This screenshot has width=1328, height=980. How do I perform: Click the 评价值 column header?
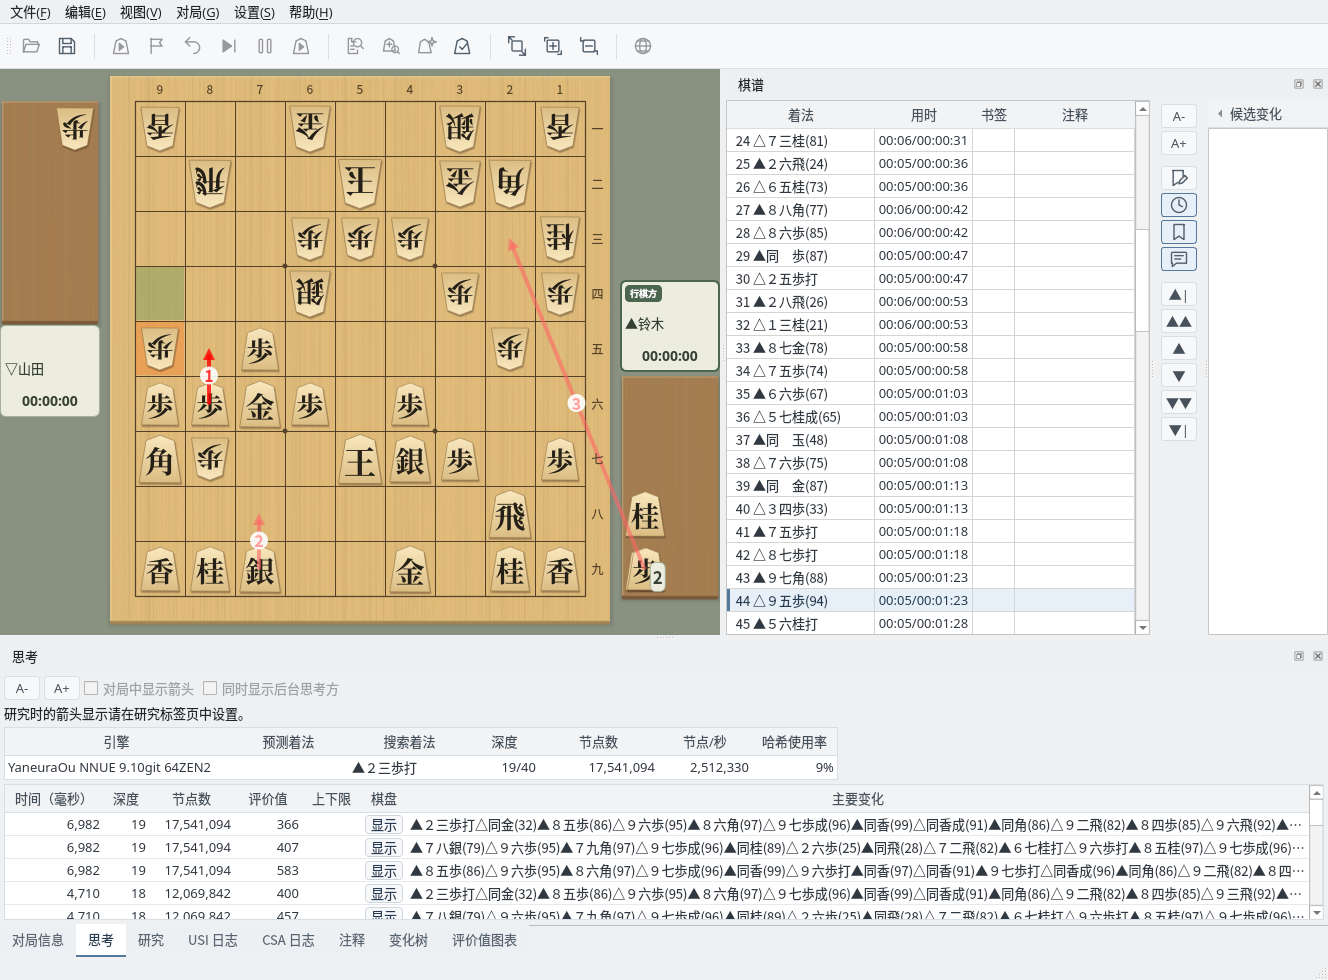point(268,799)
